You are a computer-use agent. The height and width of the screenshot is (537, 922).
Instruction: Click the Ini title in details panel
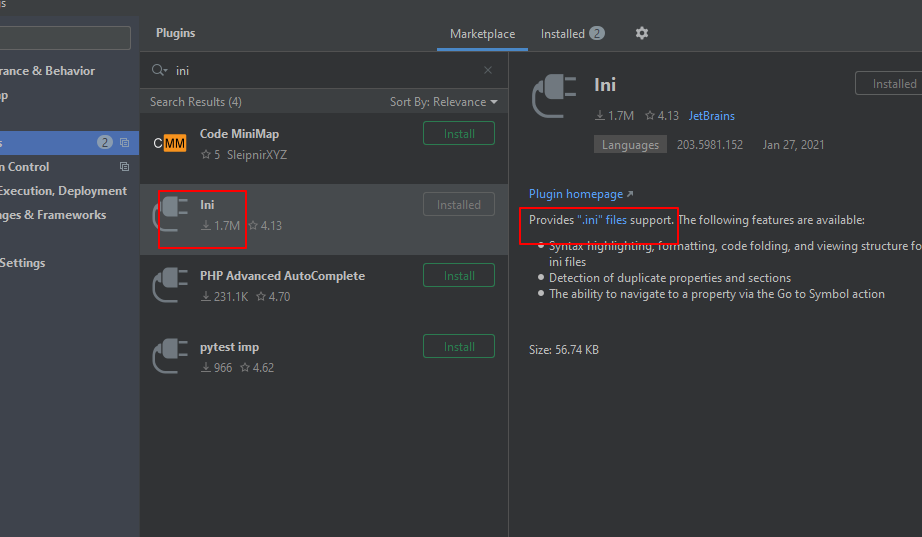click(x=605, y=85)
